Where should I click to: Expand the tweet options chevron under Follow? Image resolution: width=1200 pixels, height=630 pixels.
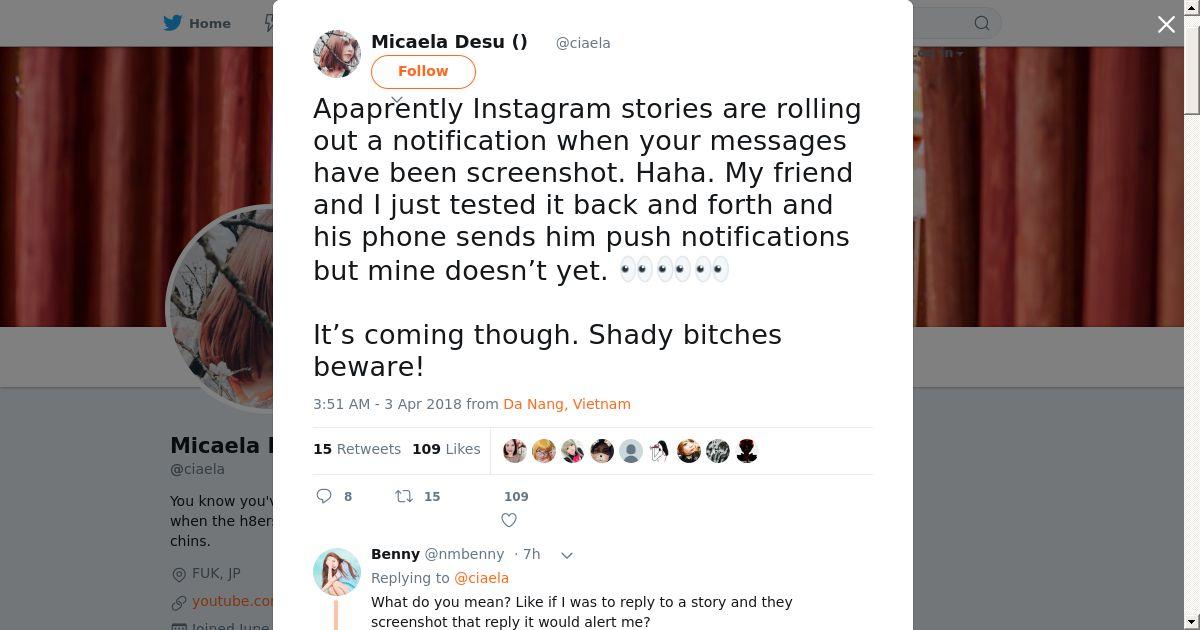coord(397,100)
